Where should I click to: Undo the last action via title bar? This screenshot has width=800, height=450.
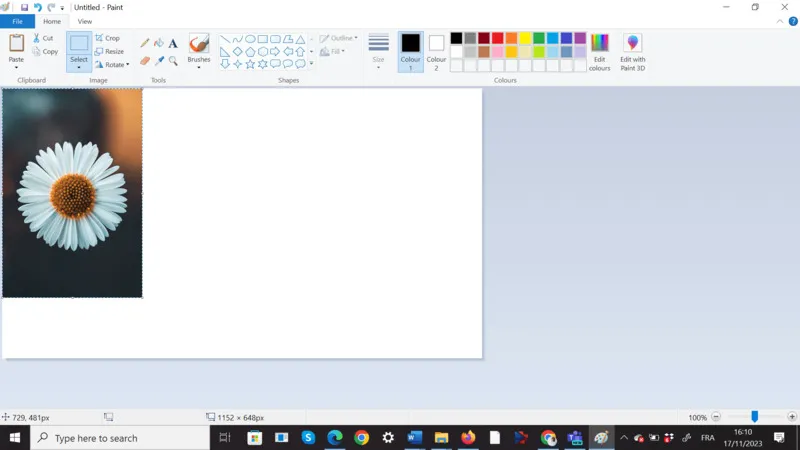click(x=37, y=7)
